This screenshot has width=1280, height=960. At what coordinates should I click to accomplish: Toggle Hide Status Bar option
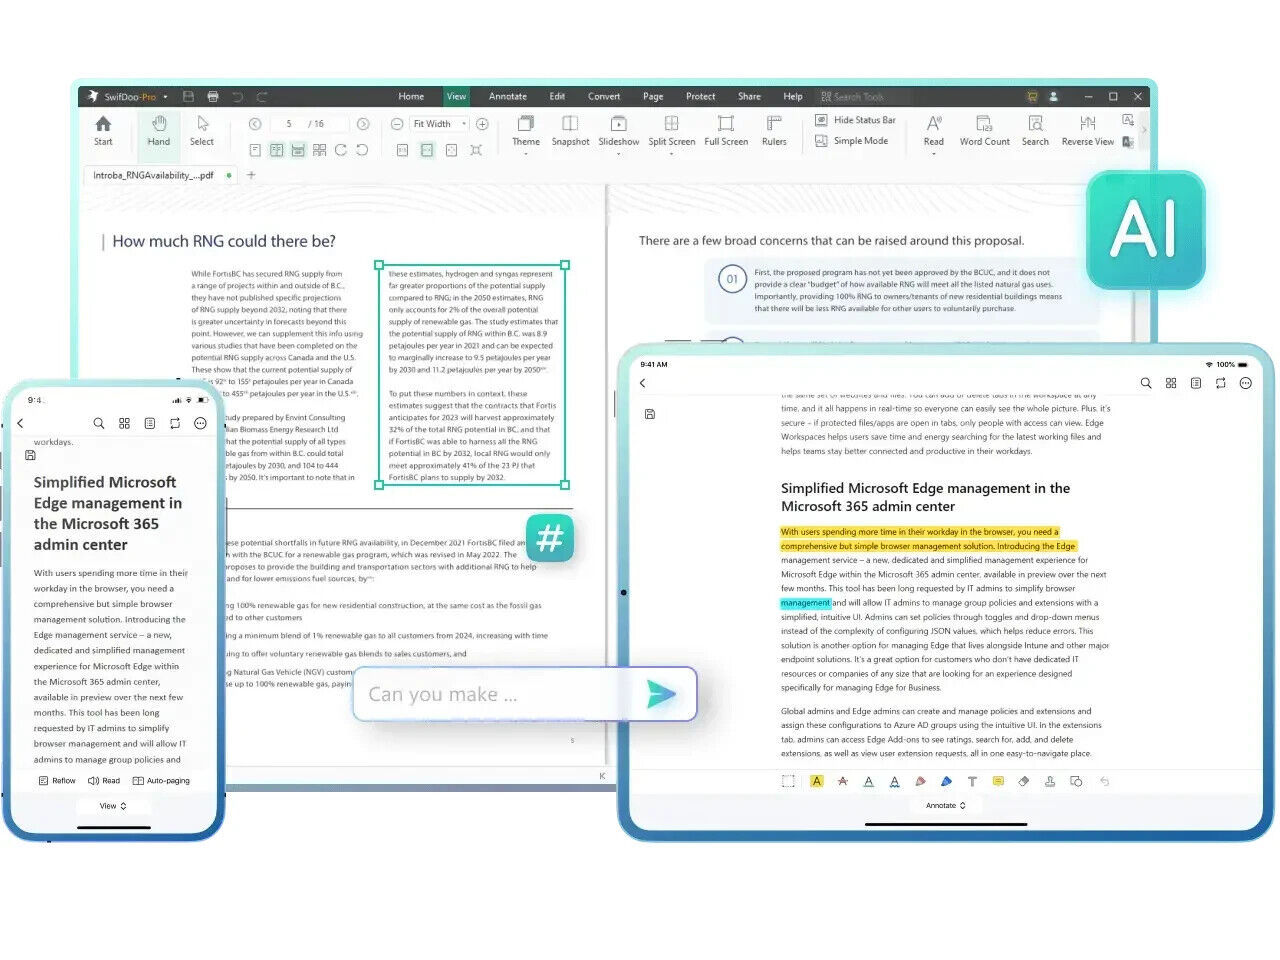click(x=856, y=120)
